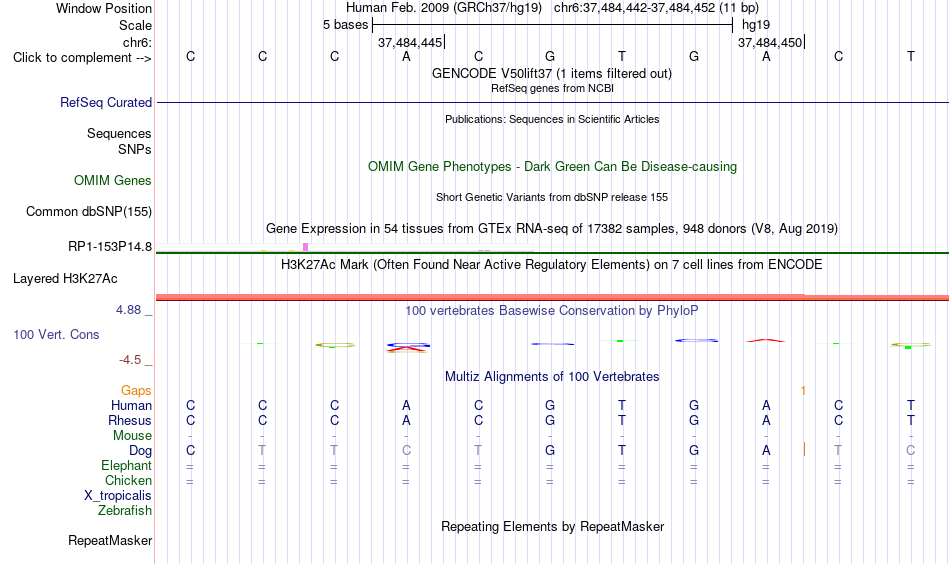Click 'Basewise Conservation by PhyloP' title

[551, 311]
